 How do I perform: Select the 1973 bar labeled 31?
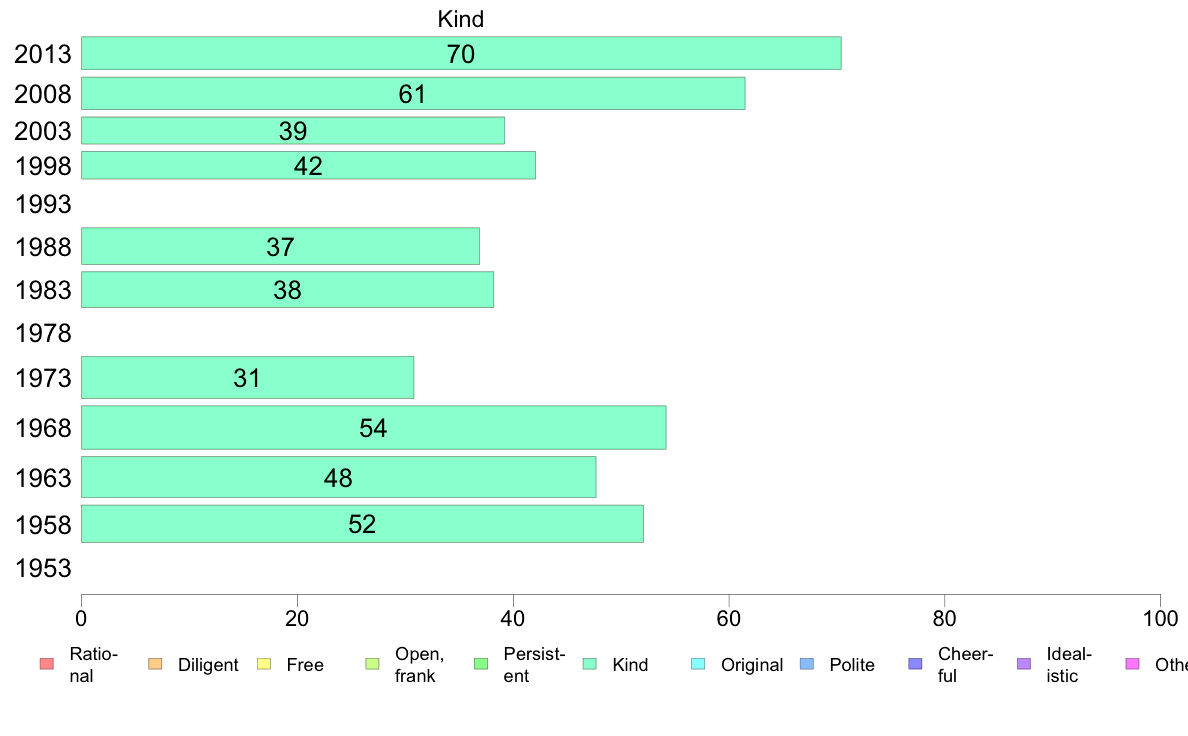pos(248,377)
